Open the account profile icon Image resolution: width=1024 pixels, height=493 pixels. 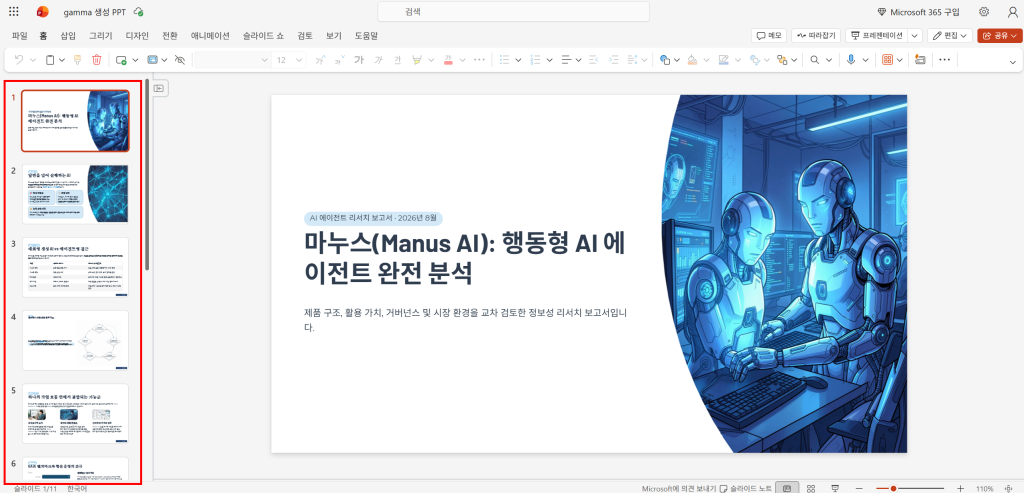[1012, 12]
